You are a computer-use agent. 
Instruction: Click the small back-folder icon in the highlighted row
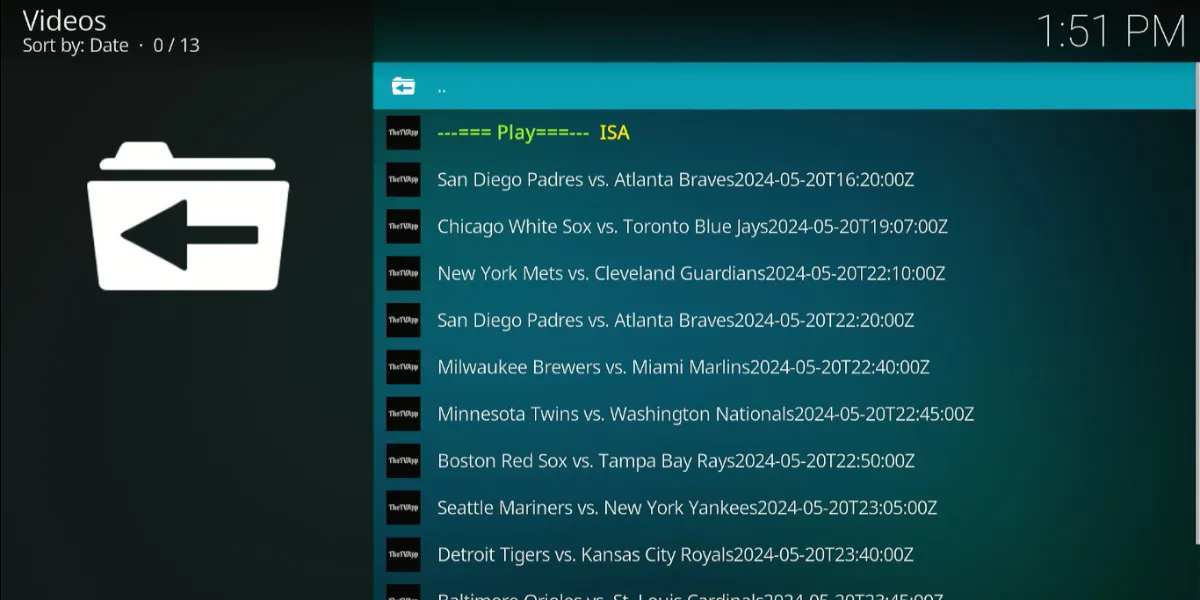coord(403,86)
